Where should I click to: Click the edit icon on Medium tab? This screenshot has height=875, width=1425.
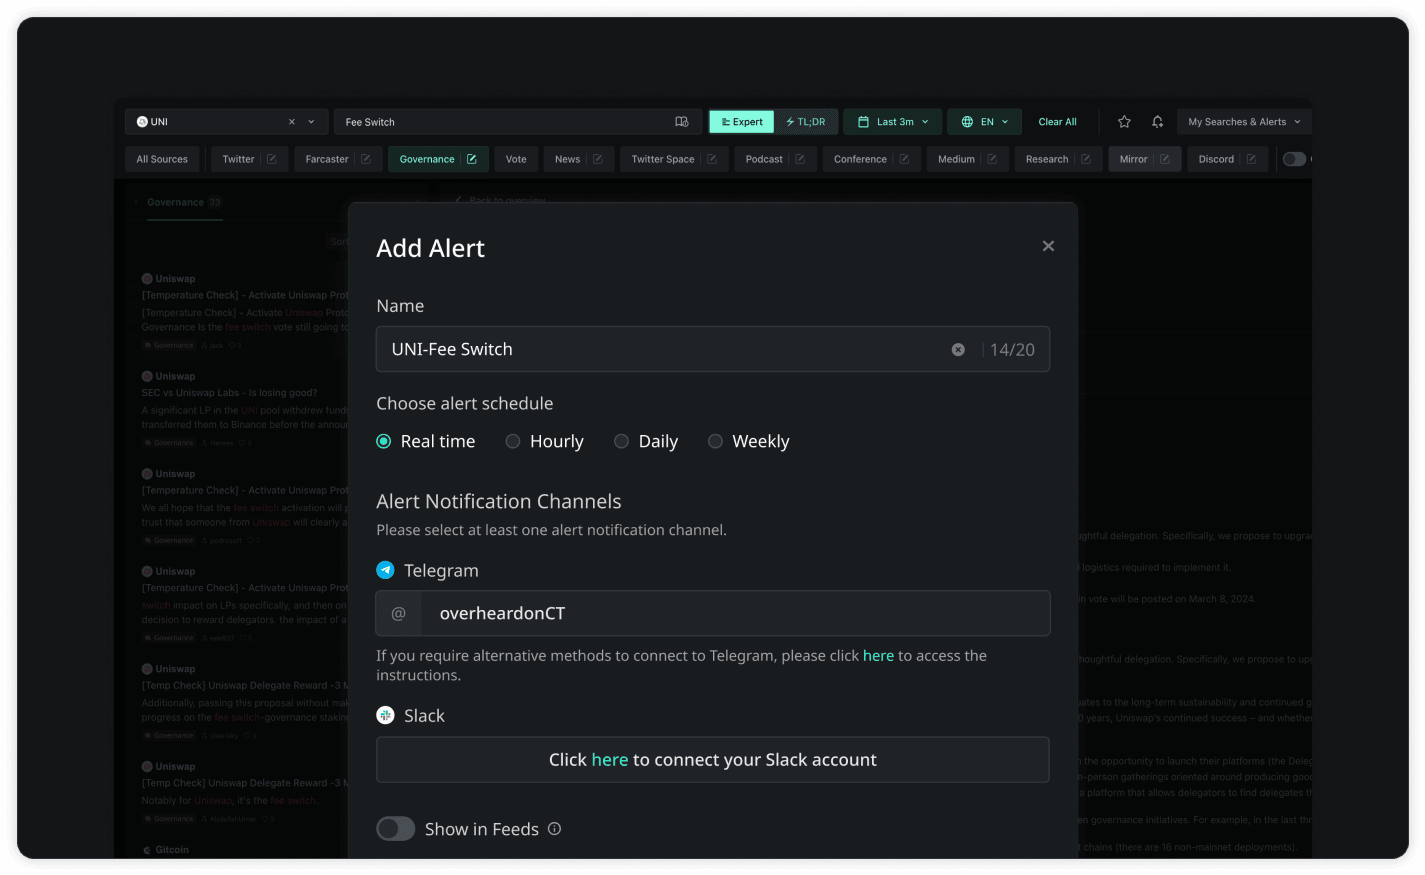click(992, 159)
